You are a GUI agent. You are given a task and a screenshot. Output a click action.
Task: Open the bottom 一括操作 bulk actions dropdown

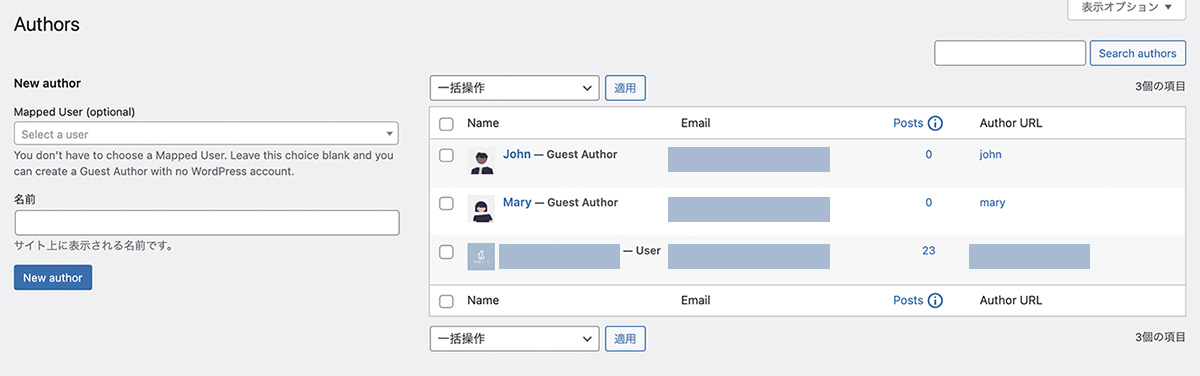514,339
